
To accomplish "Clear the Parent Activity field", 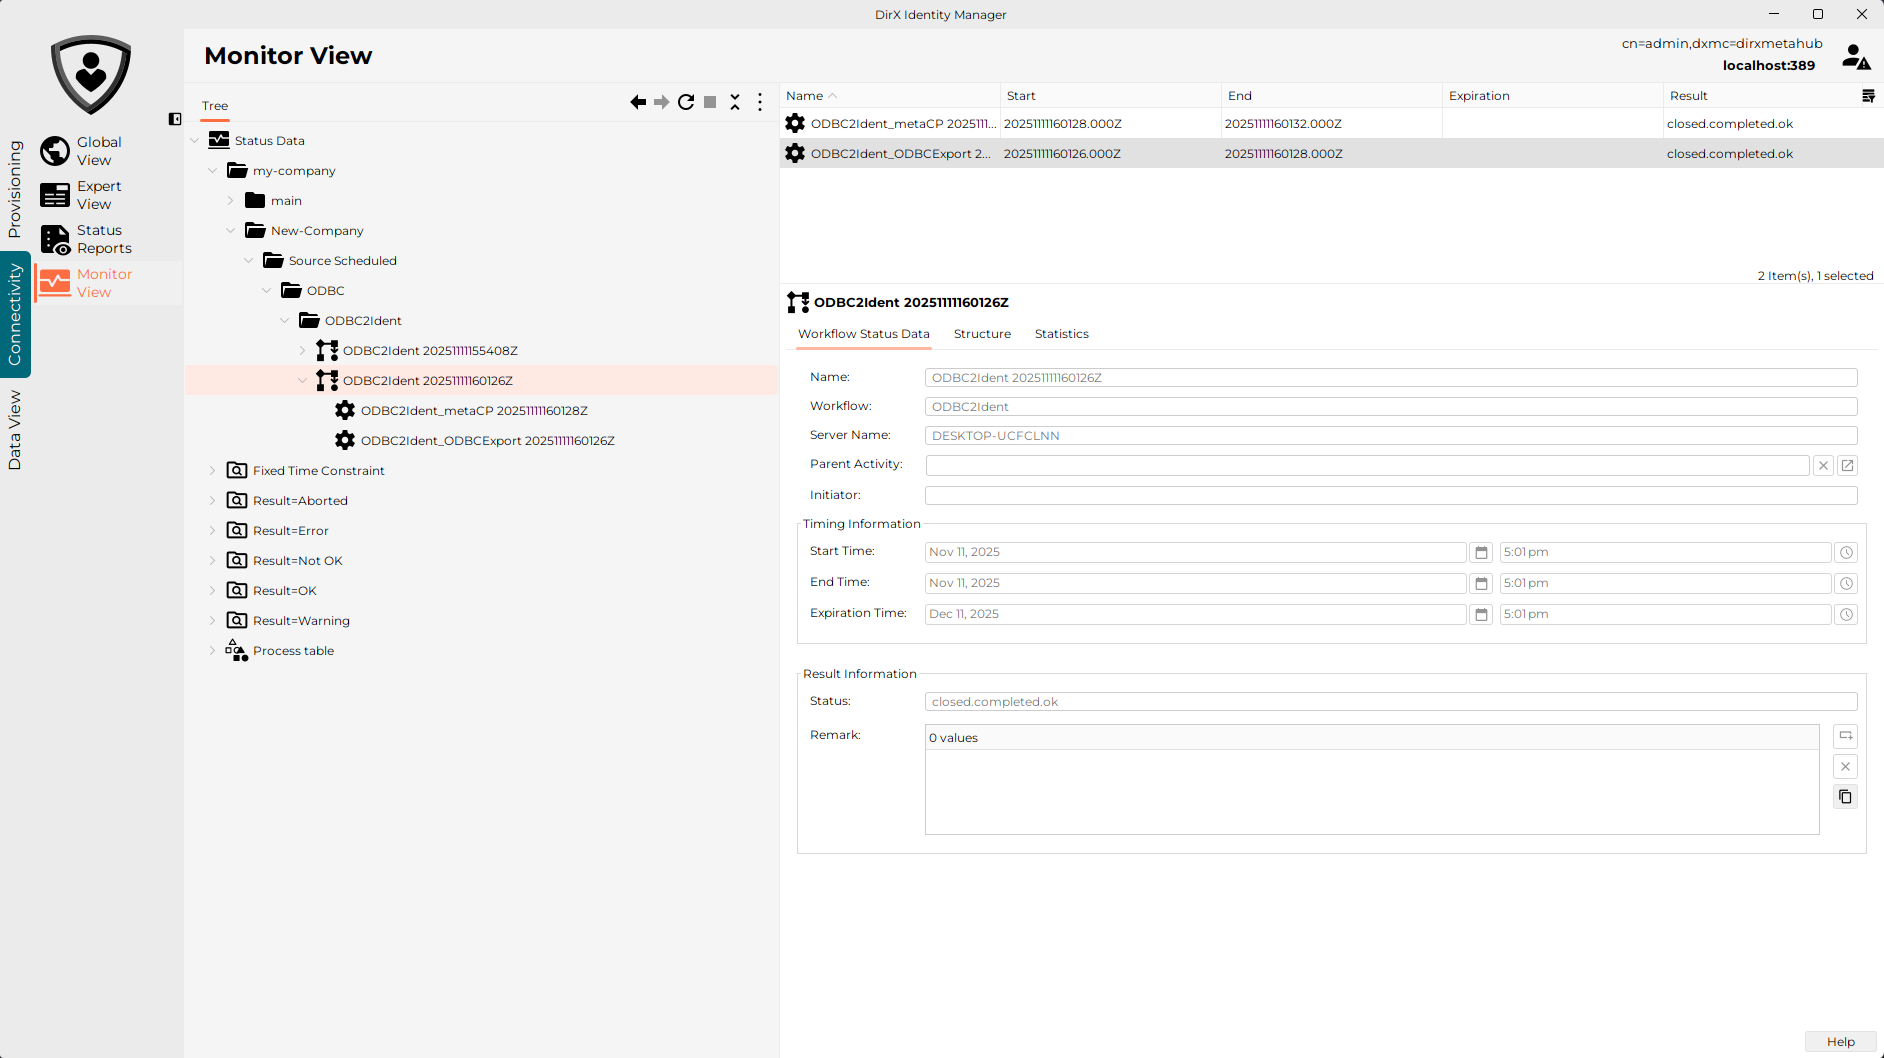I will pyautogui.click(x=1823, y=466).
